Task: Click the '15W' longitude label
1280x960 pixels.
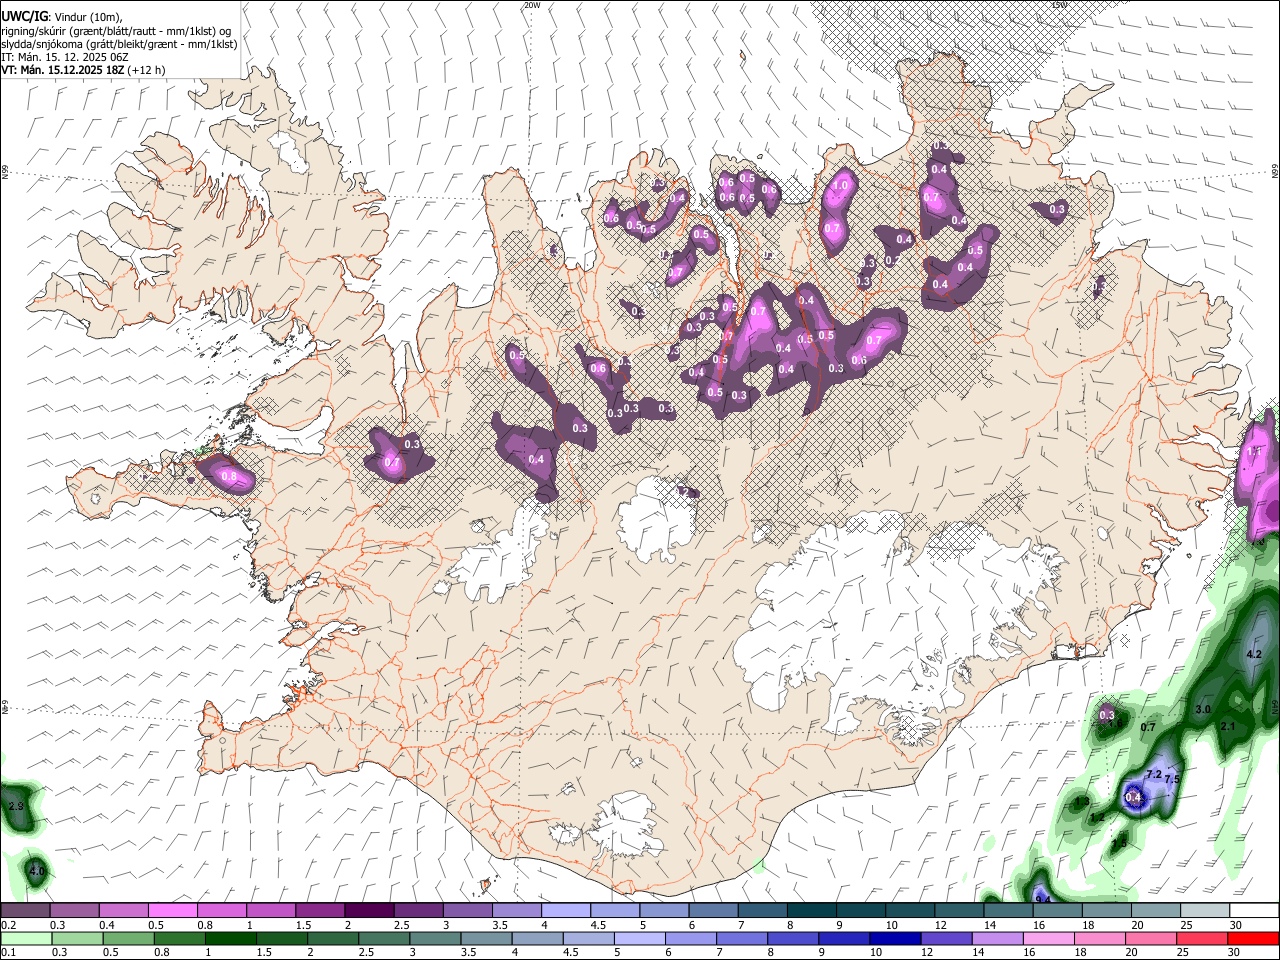Action: tap(1058, 5)
